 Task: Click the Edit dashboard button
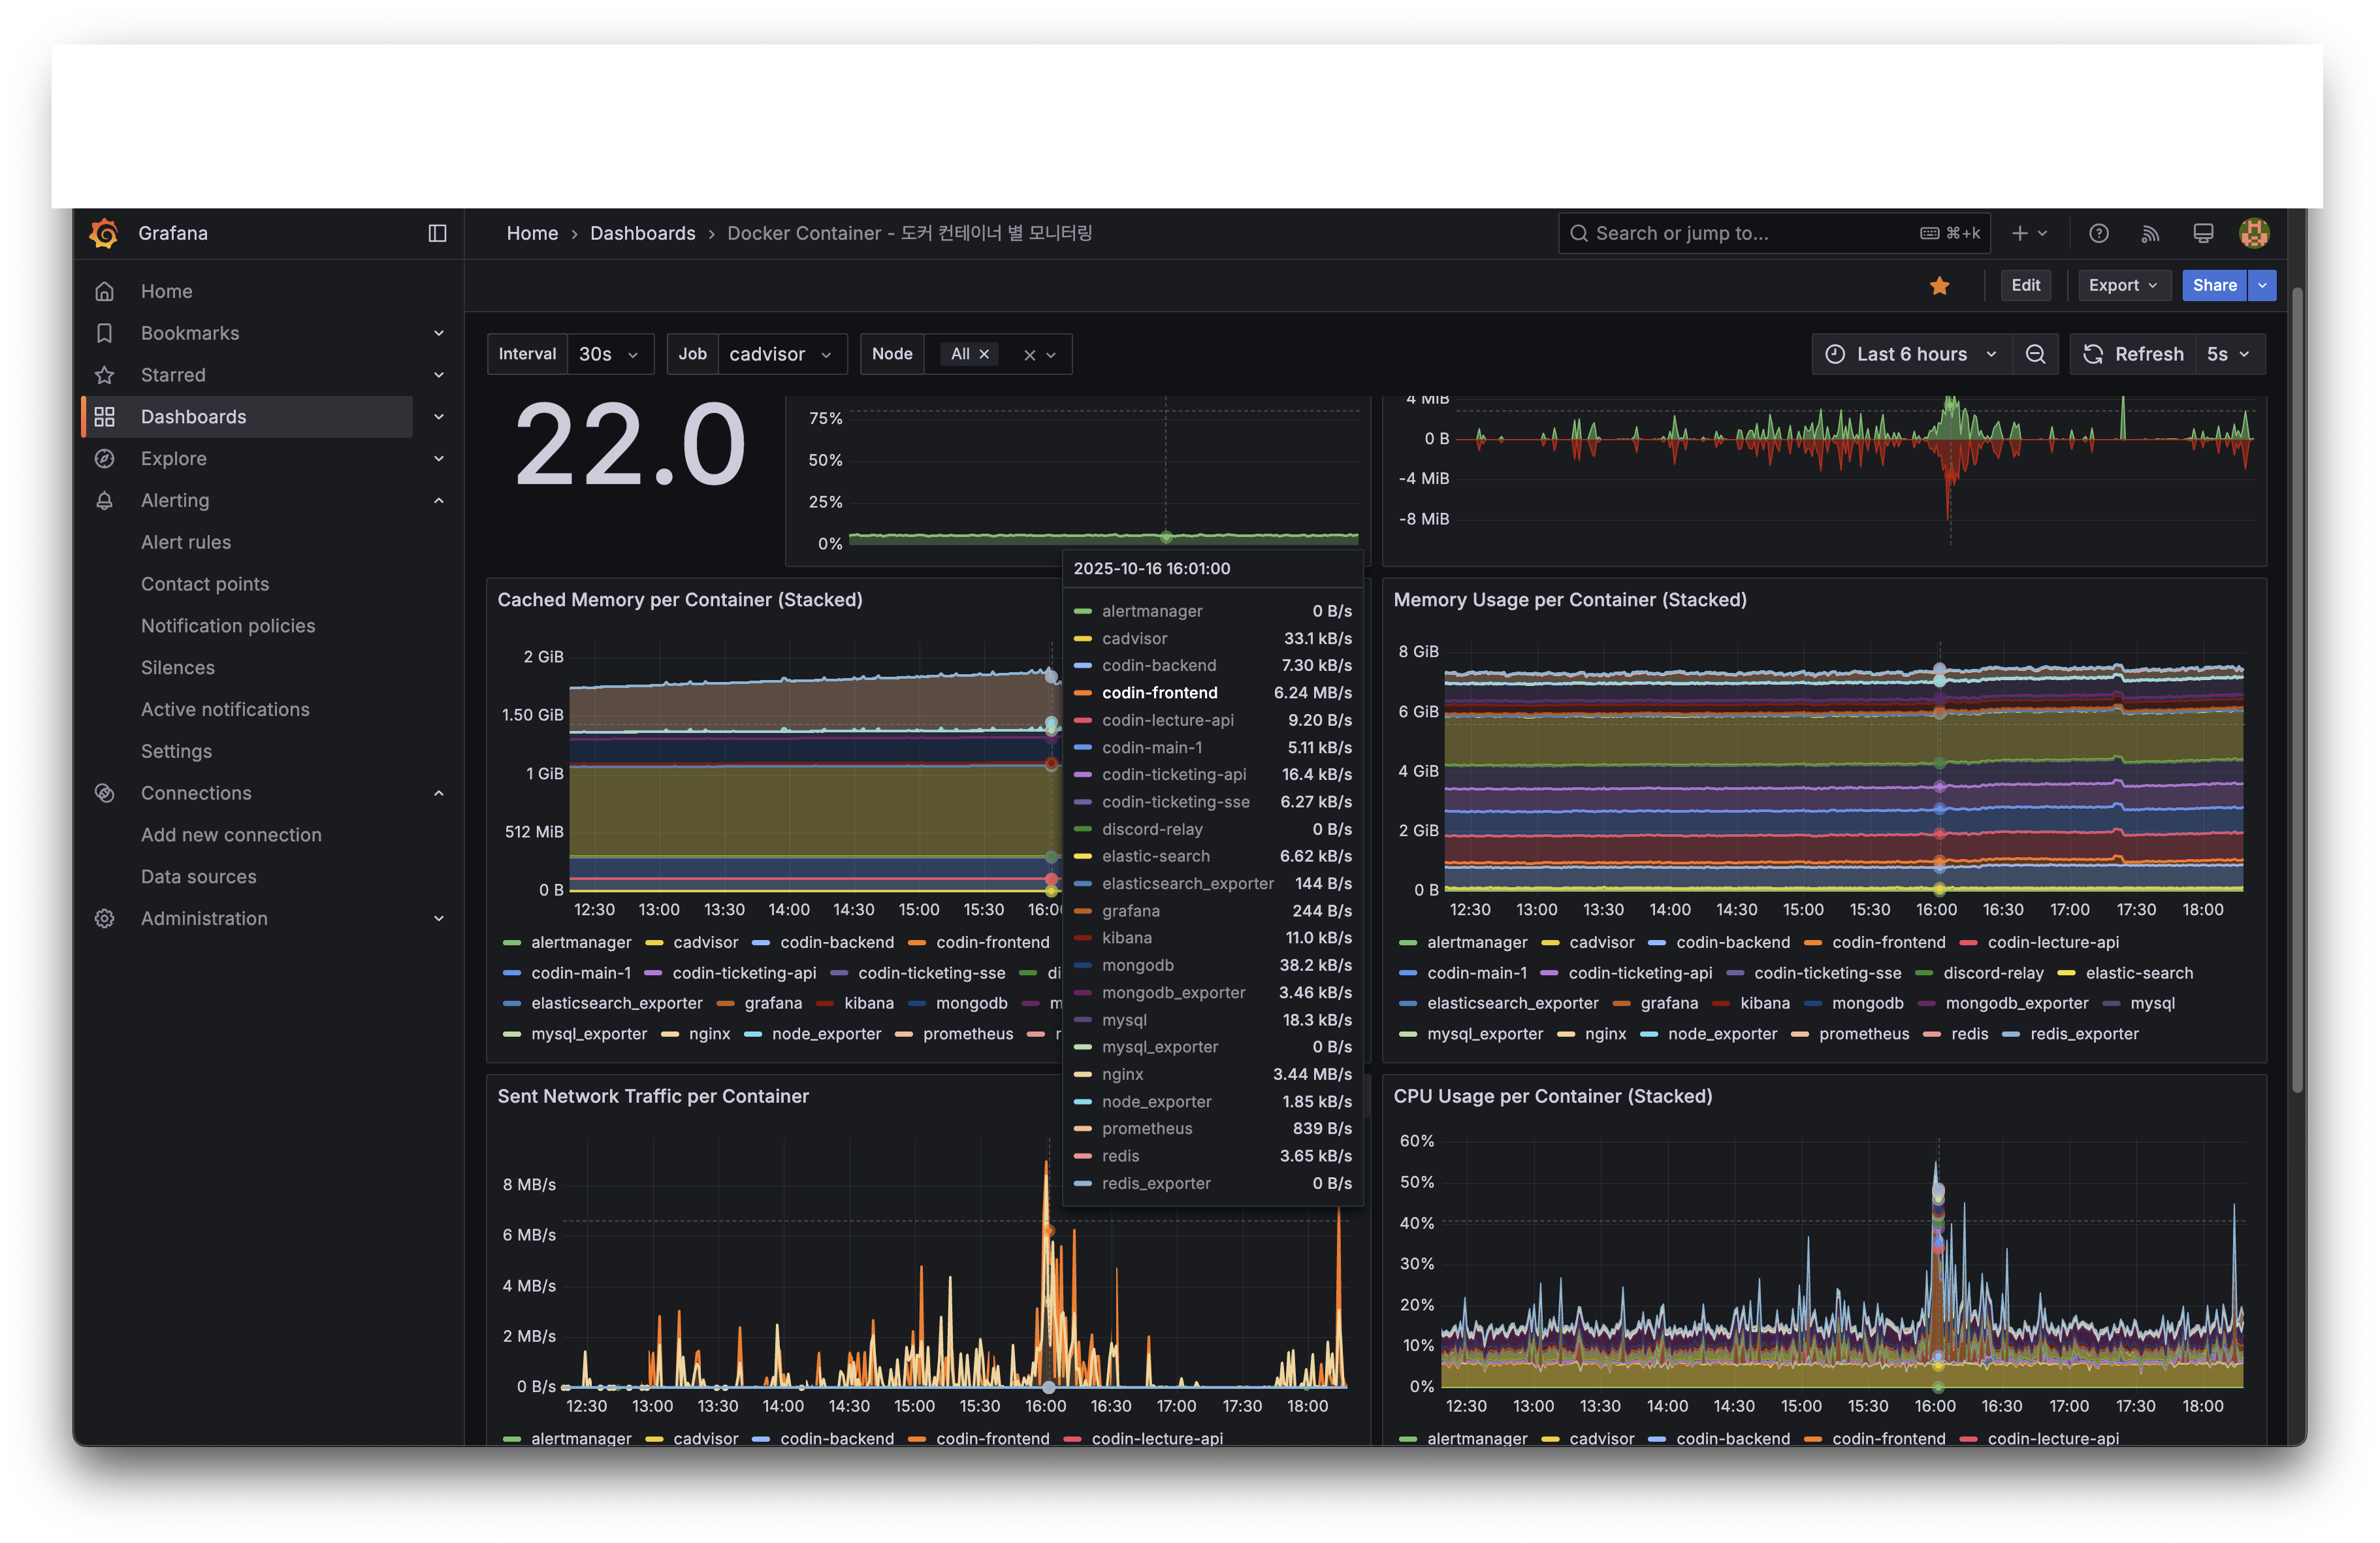[2025, 286]
